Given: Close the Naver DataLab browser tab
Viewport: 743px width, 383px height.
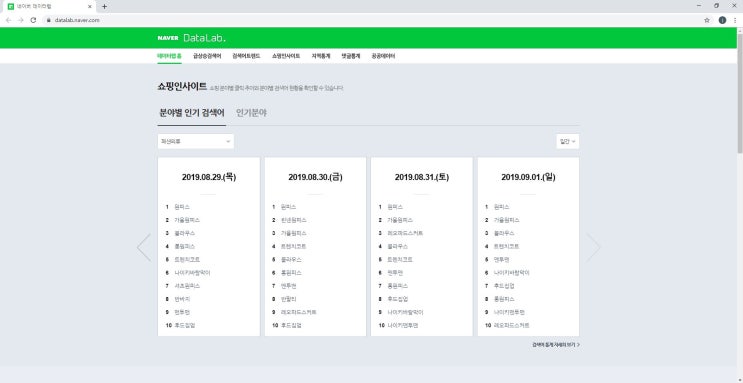Looking at the screenshot, I should [x=90, y=7].
